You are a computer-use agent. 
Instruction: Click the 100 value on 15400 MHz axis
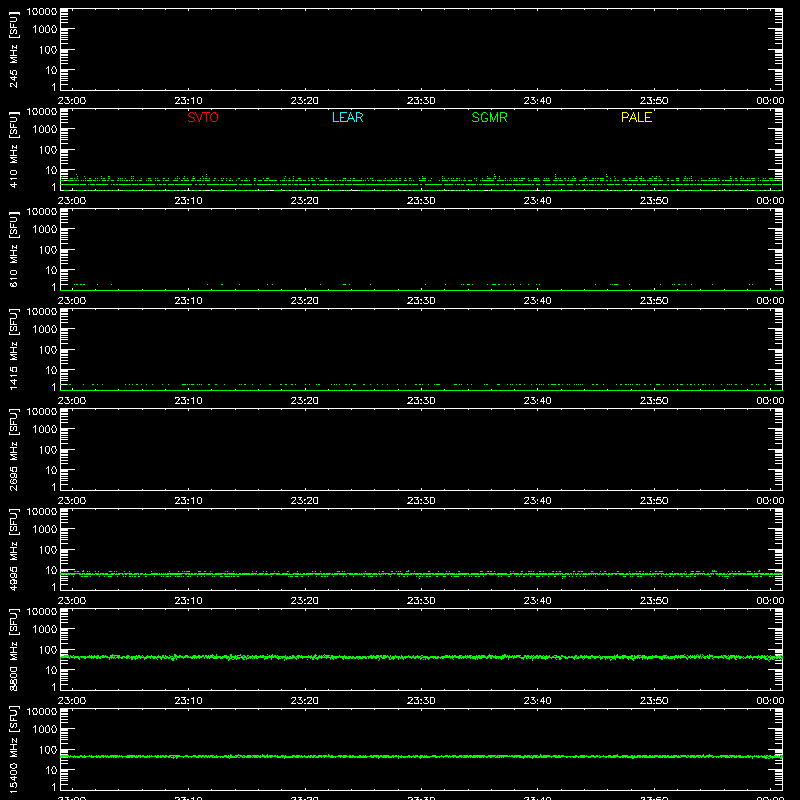click(48, 749)
